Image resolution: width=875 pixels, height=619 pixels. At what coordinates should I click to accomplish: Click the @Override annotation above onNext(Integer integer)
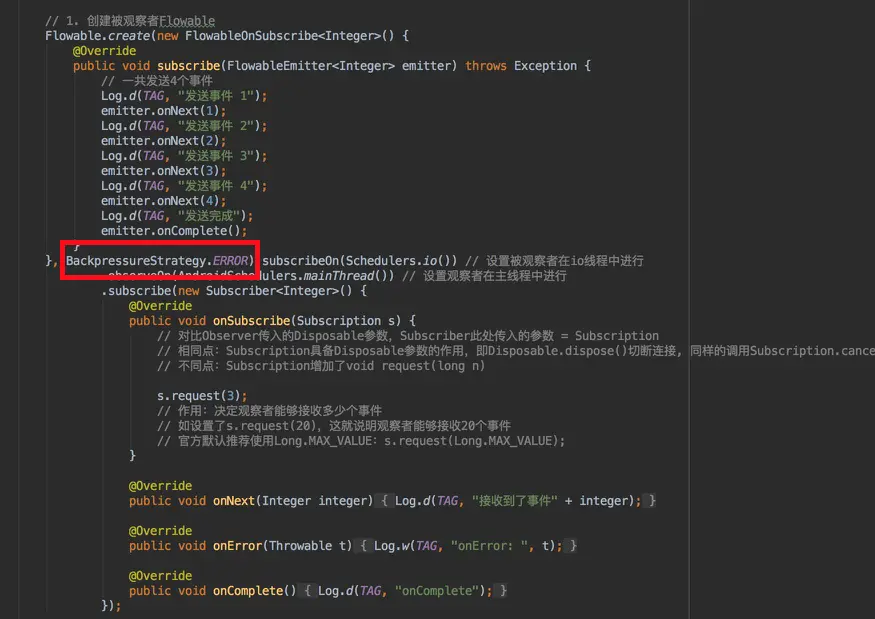pos(160,486)
